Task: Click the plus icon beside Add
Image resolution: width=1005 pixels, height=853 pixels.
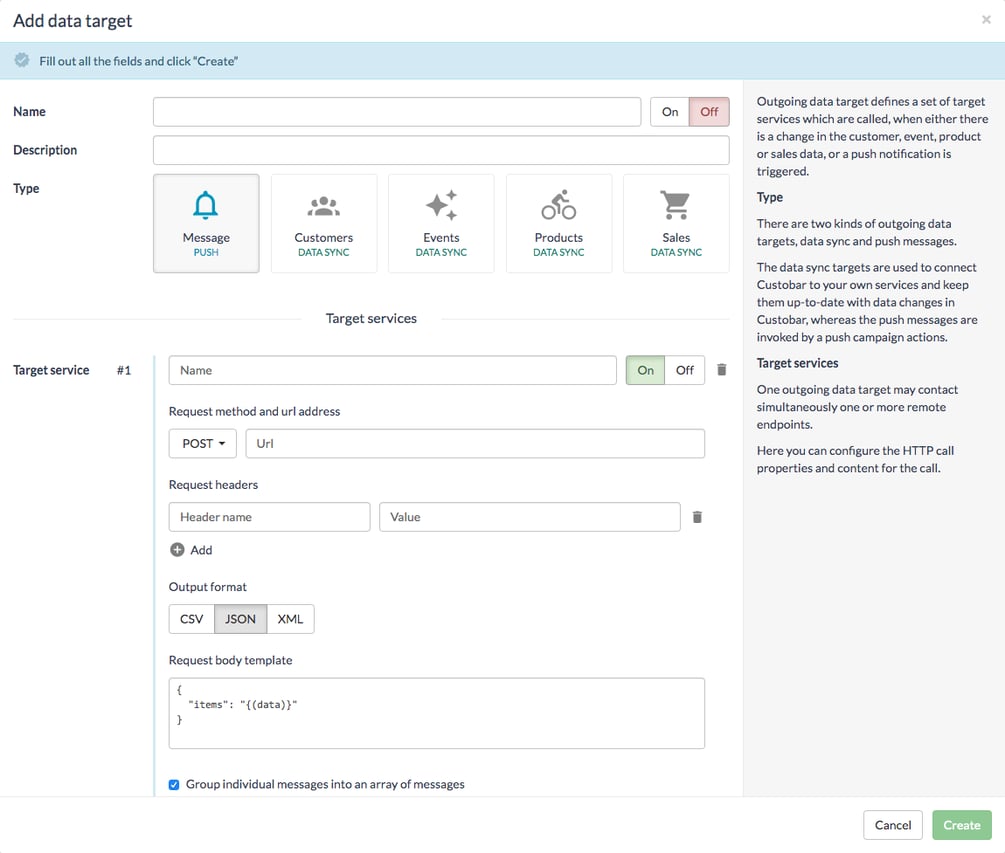Action: (178, 550)
